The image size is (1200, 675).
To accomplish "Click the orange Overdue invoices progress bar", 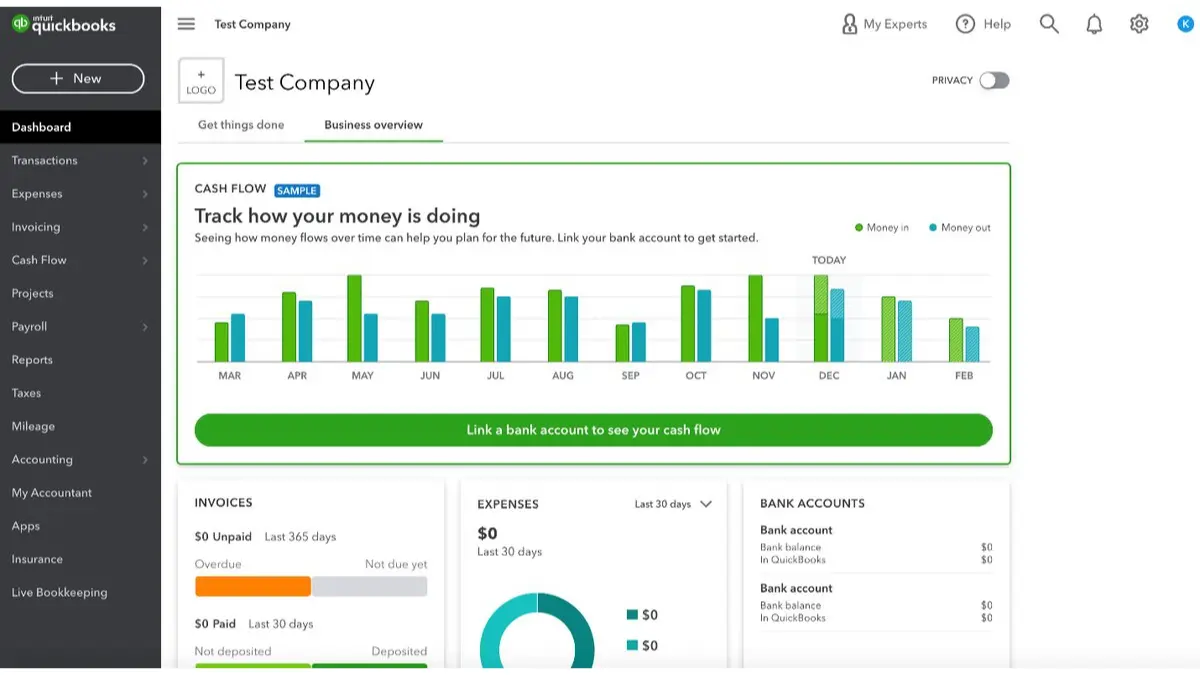I will 252,585.
